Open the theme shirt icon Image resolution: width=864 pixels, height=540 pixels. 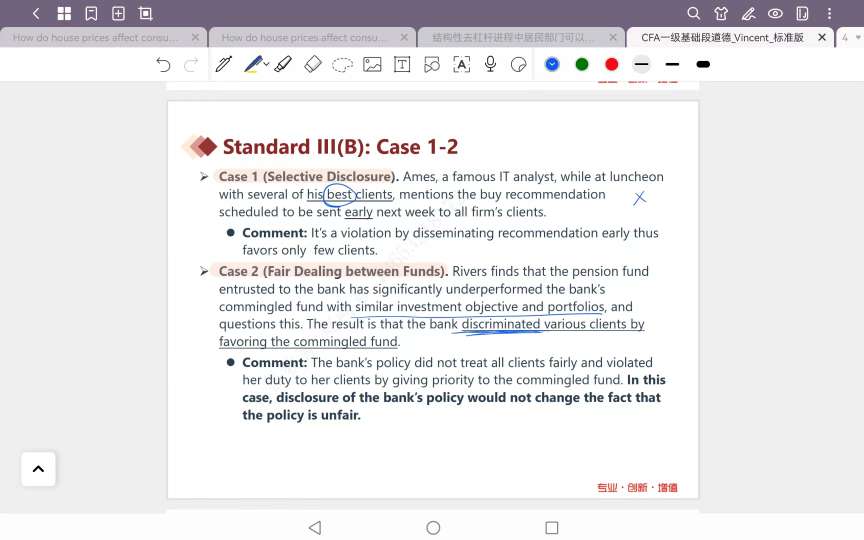pos(721,13)
